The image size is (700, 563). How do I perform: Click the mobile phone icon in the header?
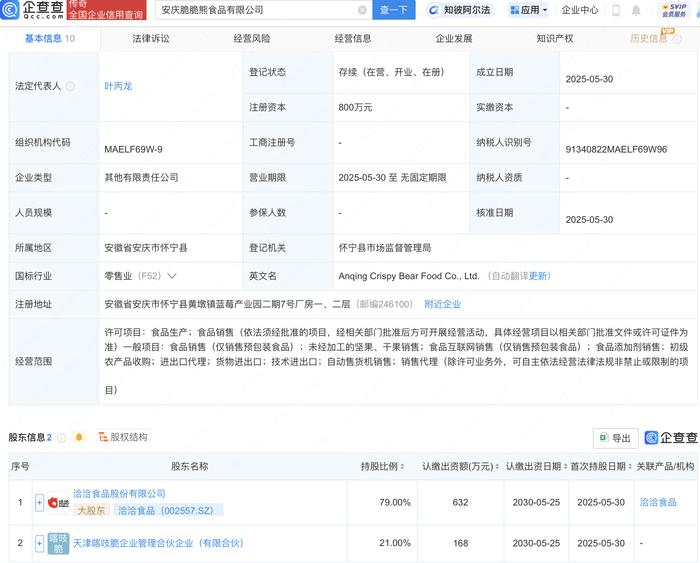[x=616, y=10]
